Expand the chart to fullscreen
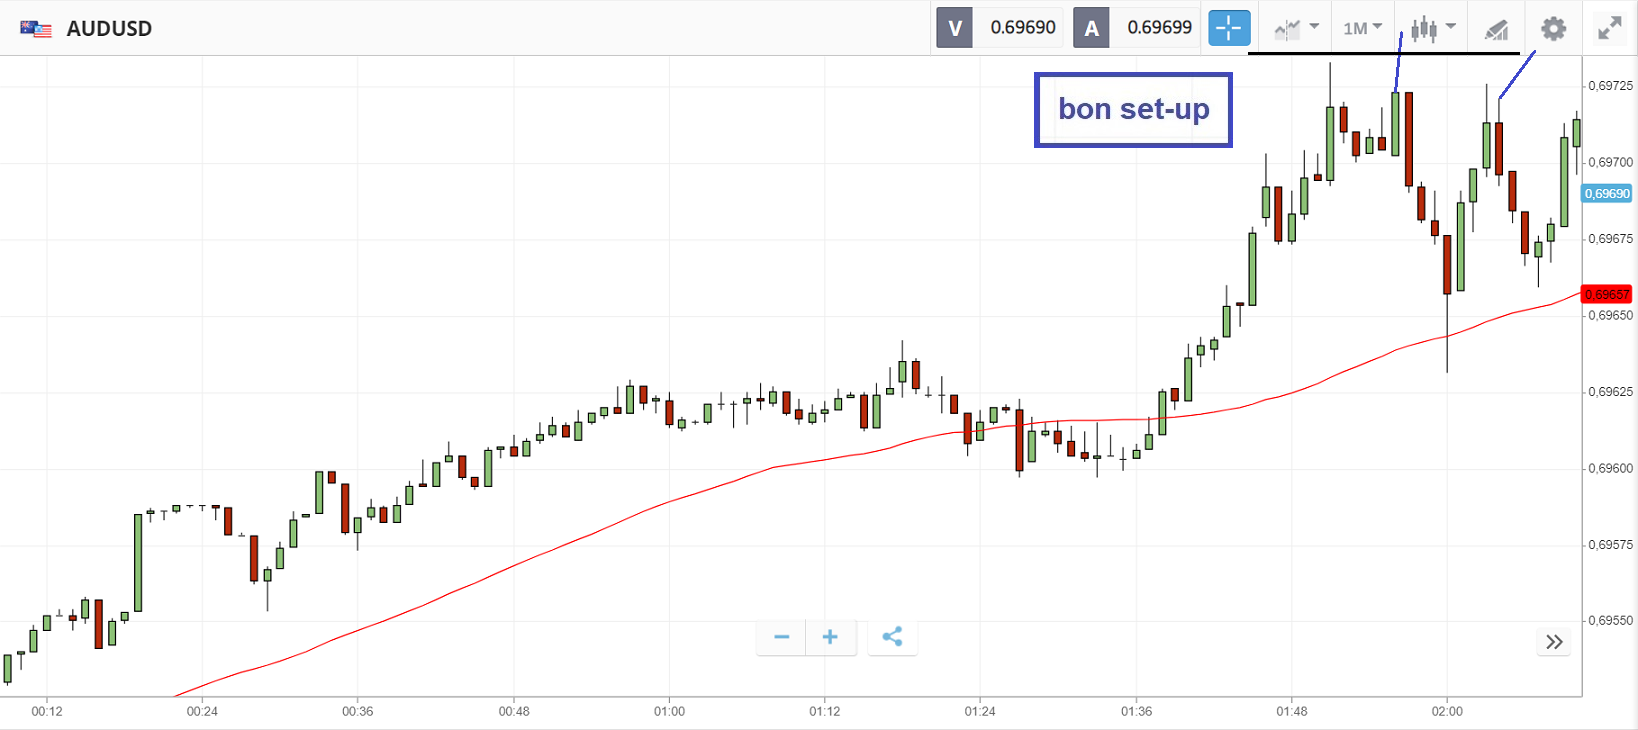 [1609, 28]
